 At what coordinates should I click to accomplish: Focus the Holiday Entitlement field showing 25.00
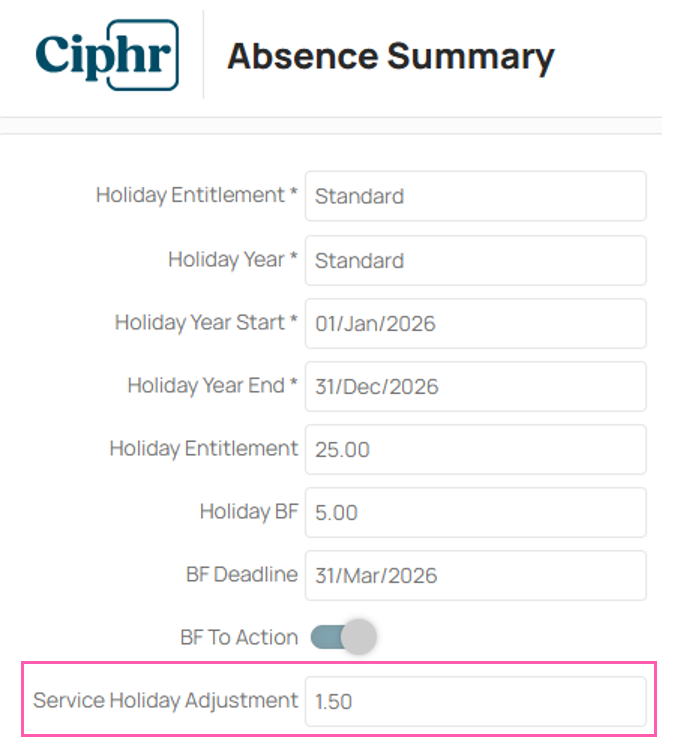[x=476, y=449]
